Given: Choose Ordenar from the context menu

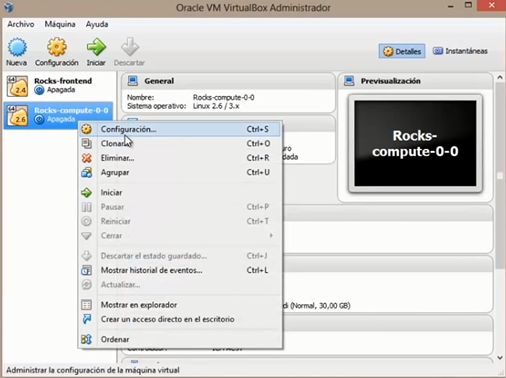Looking at the screenshot, I should click(180, 339).
